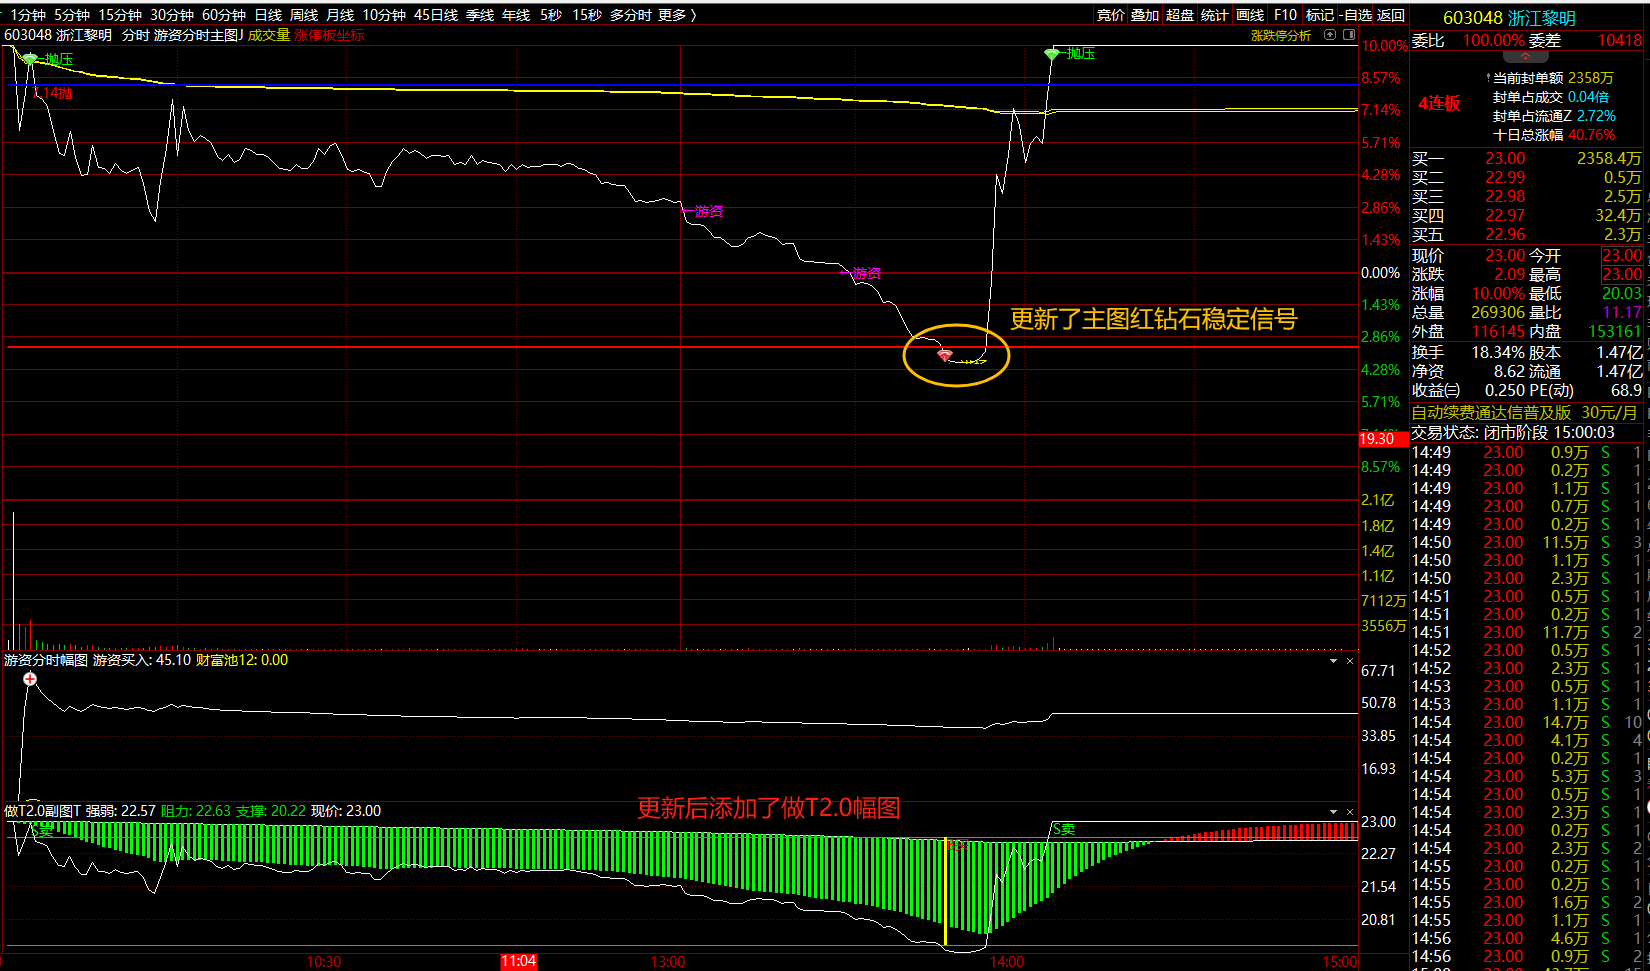This screenshot has width=1650, height=971.
Task: Click the green 抛压 diamond at chart peak
Action: [x=1052, y=54]
